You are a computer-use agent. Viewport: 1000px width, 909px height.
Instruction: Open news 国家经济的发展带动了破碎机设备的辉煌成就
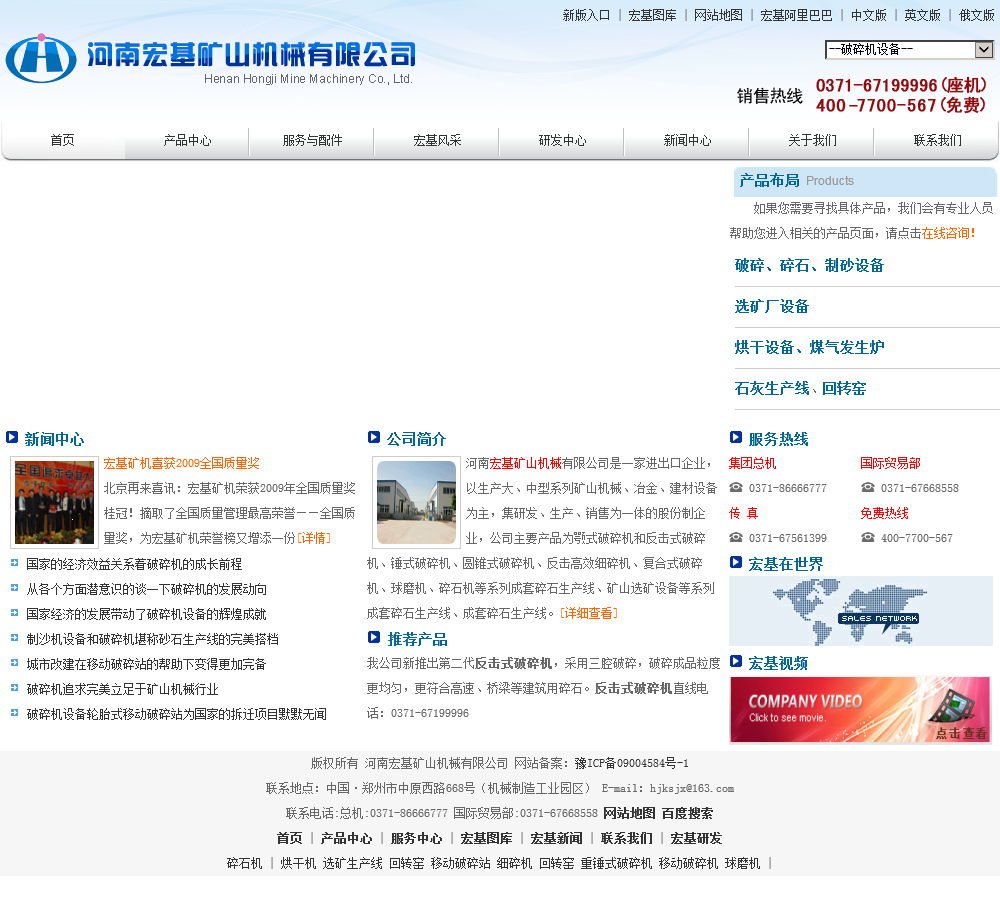click(146, 614)
